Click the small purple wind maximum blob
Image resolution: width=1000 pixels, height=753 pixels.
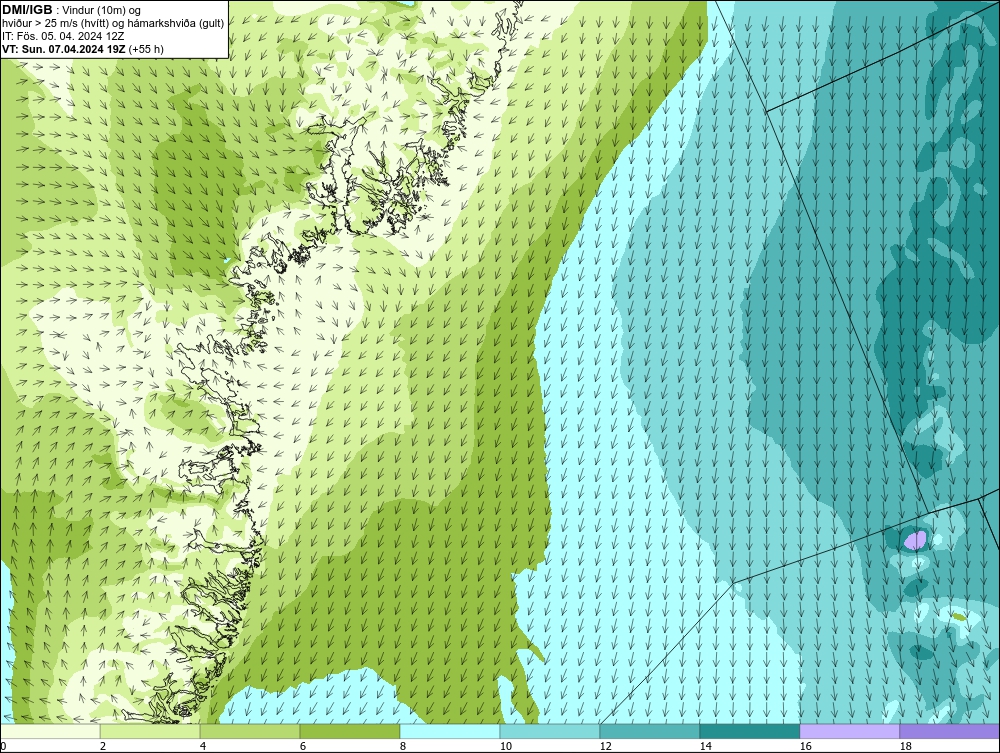pyautogui.click(x=916, y=540)
